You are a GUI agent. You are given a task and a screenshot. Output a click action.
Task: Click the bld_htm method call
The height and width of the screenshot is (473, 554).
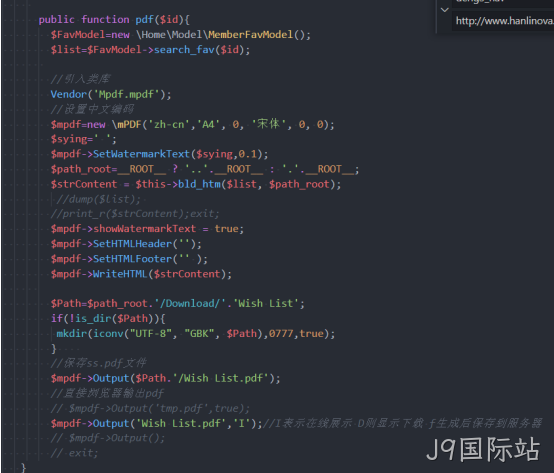click(199, 184)
